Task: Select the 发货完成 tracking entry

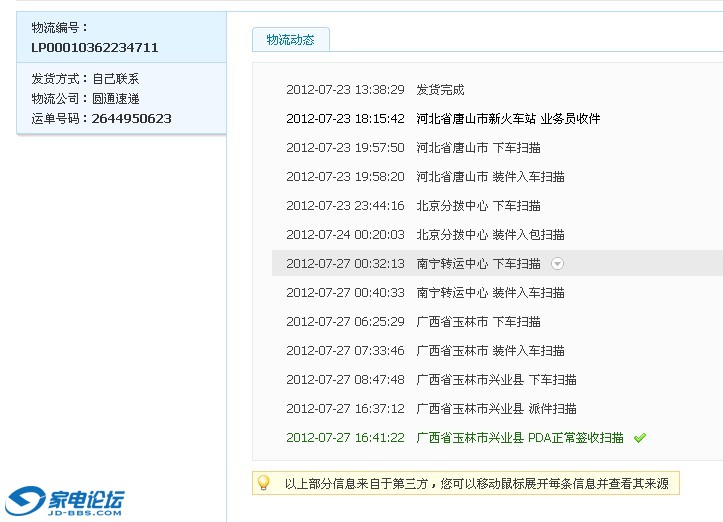Action: pyautogui.click(x=440, y=90)
